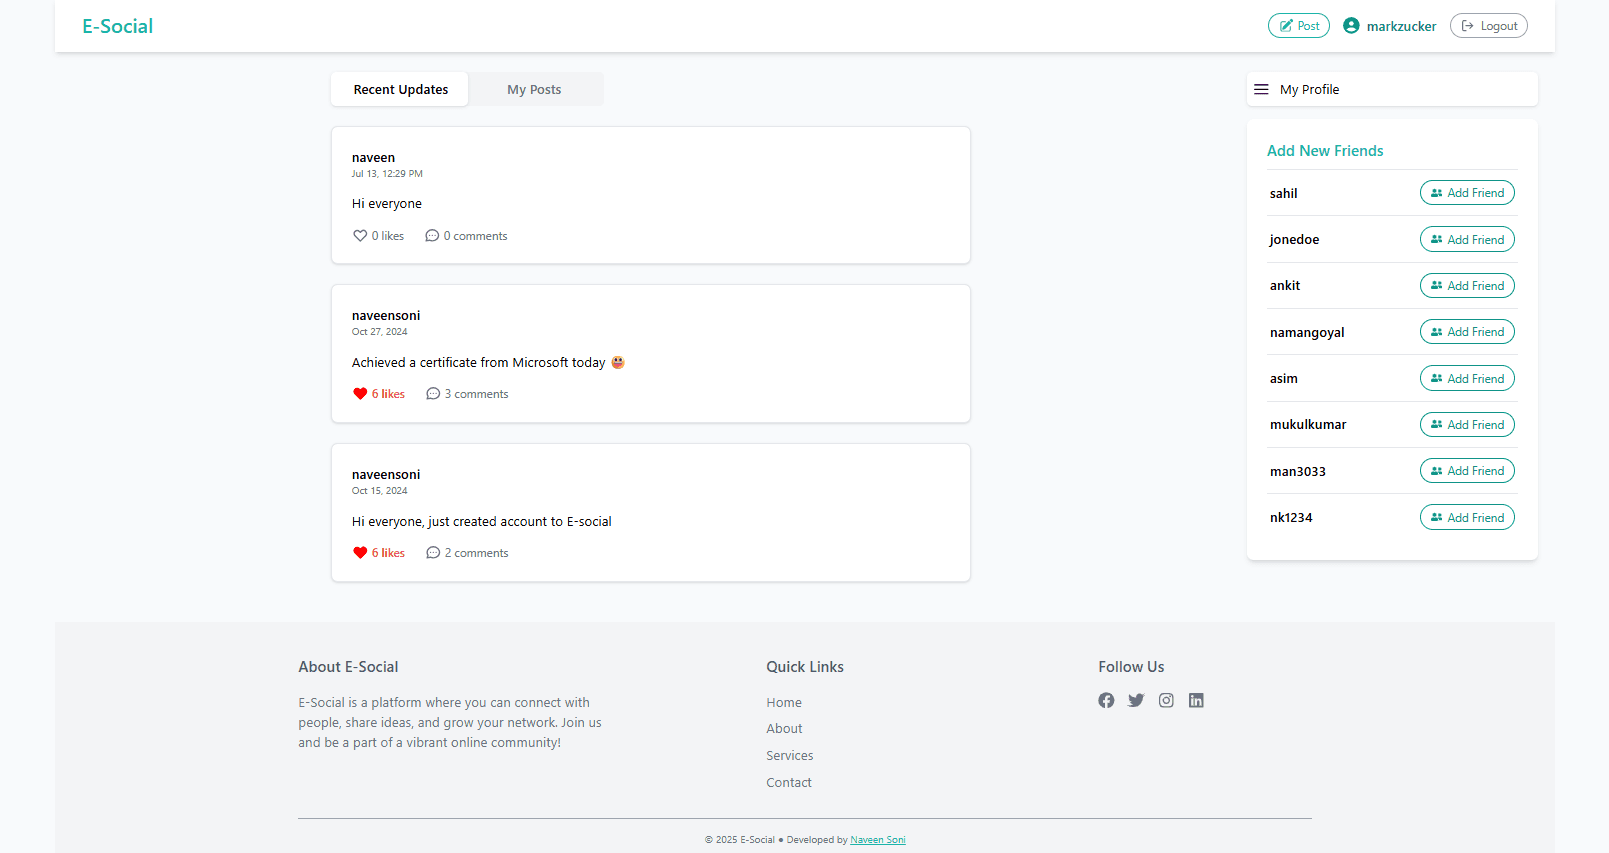Click naveensoni author name on Oct 15 post
Viewport: 1609px width, 853px height.
[386, 475]
